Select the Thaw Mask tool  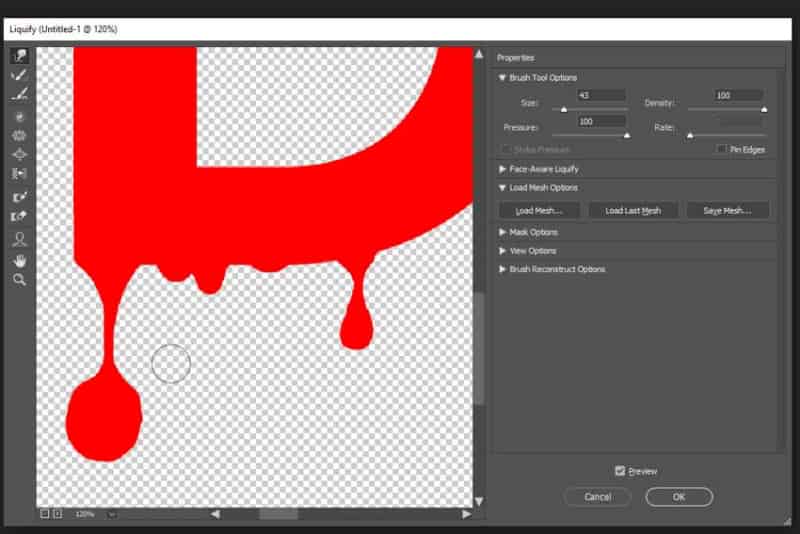coord(19,216)
